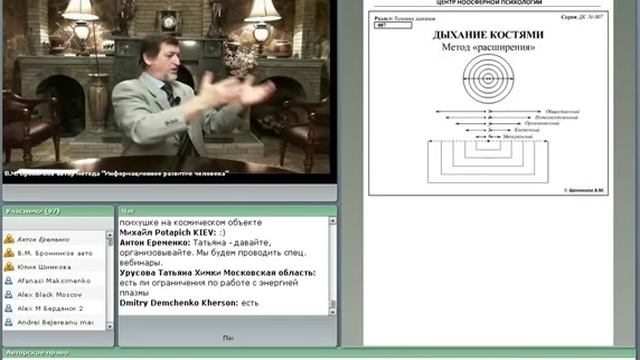The image size is (640, 360).
Task: Select participant В.М. Бронников авто
Action: (x=55, y=253)
